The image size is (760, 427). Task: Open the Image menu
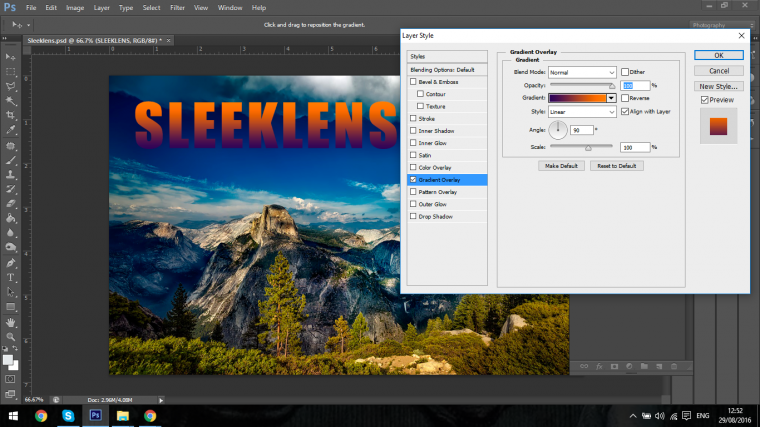(x=75, y=8)
